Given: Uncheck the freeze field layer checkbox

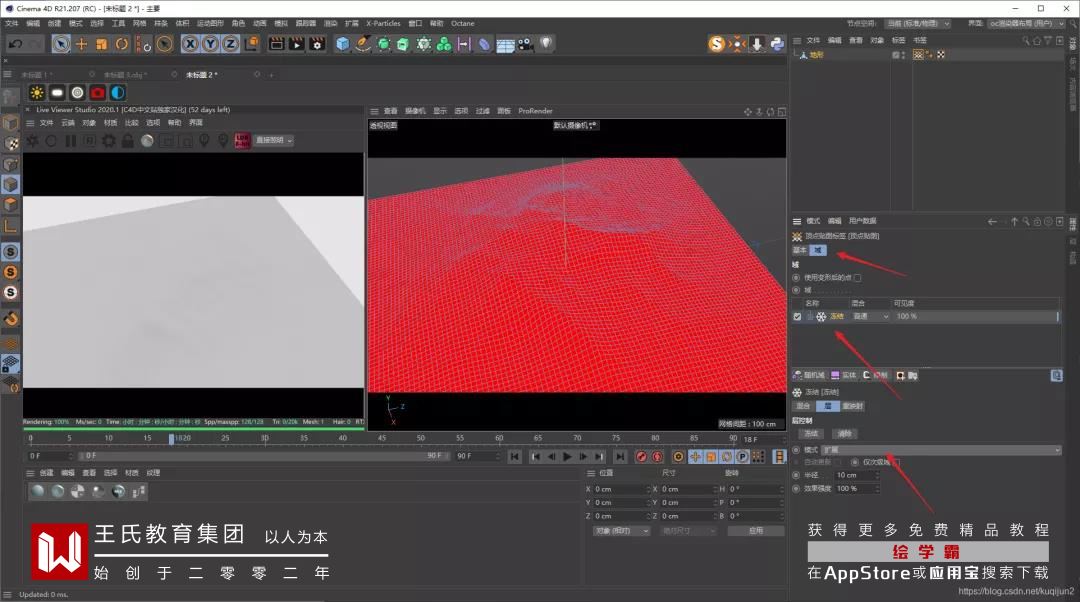Looking at the screenshot, I should (798, 317).
